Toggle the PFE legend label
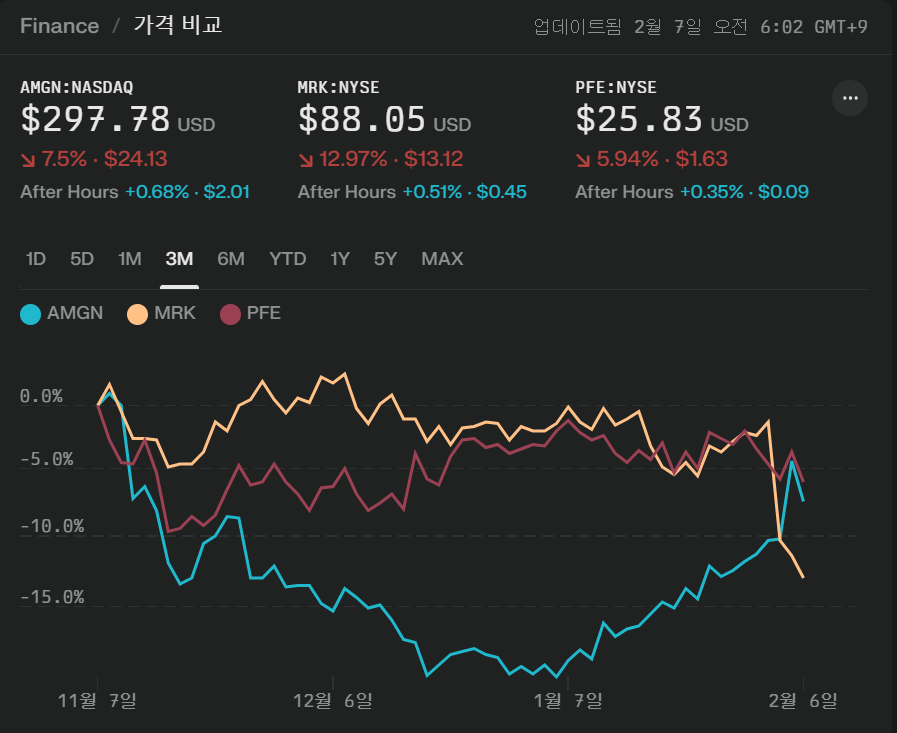The height and width of the screenshot is (733, 897). tap(264, 313)
